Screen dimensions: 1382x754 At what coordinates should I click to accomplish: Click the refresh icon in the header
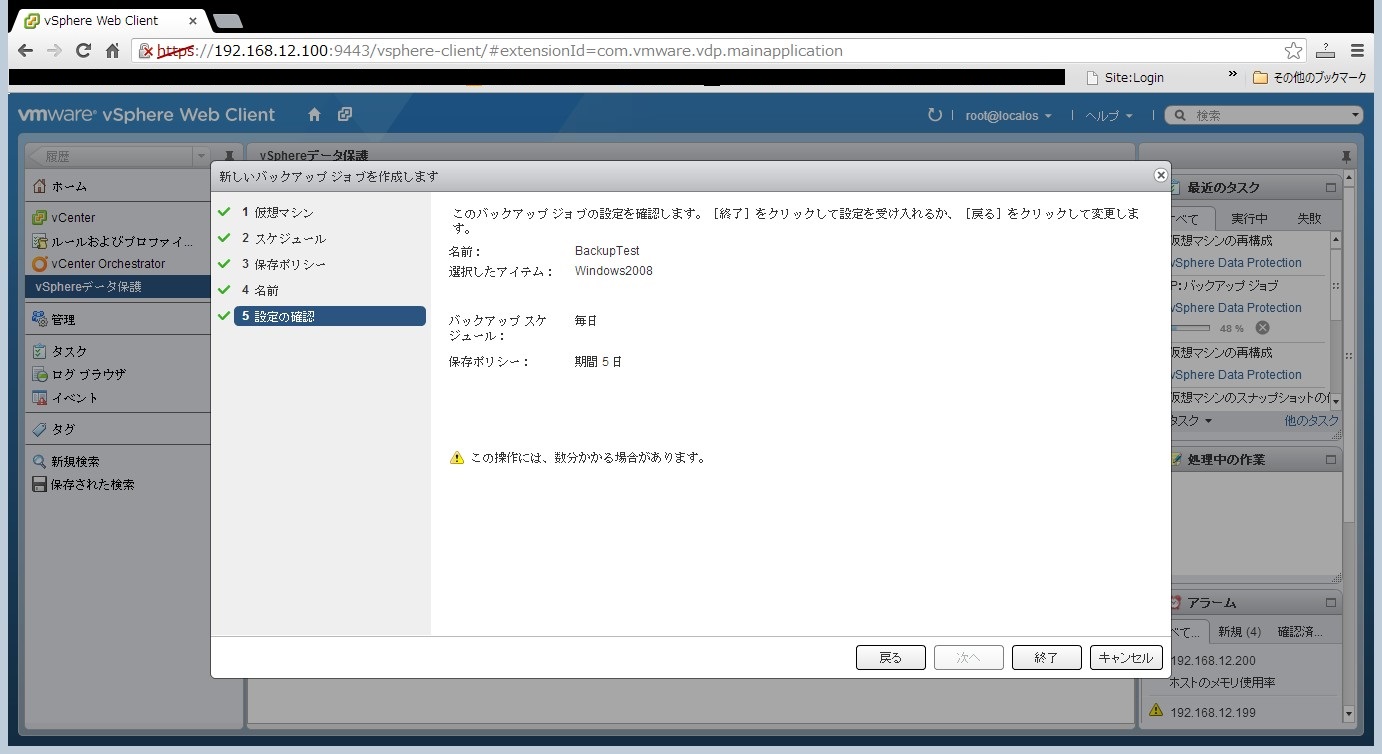(935, 115)
